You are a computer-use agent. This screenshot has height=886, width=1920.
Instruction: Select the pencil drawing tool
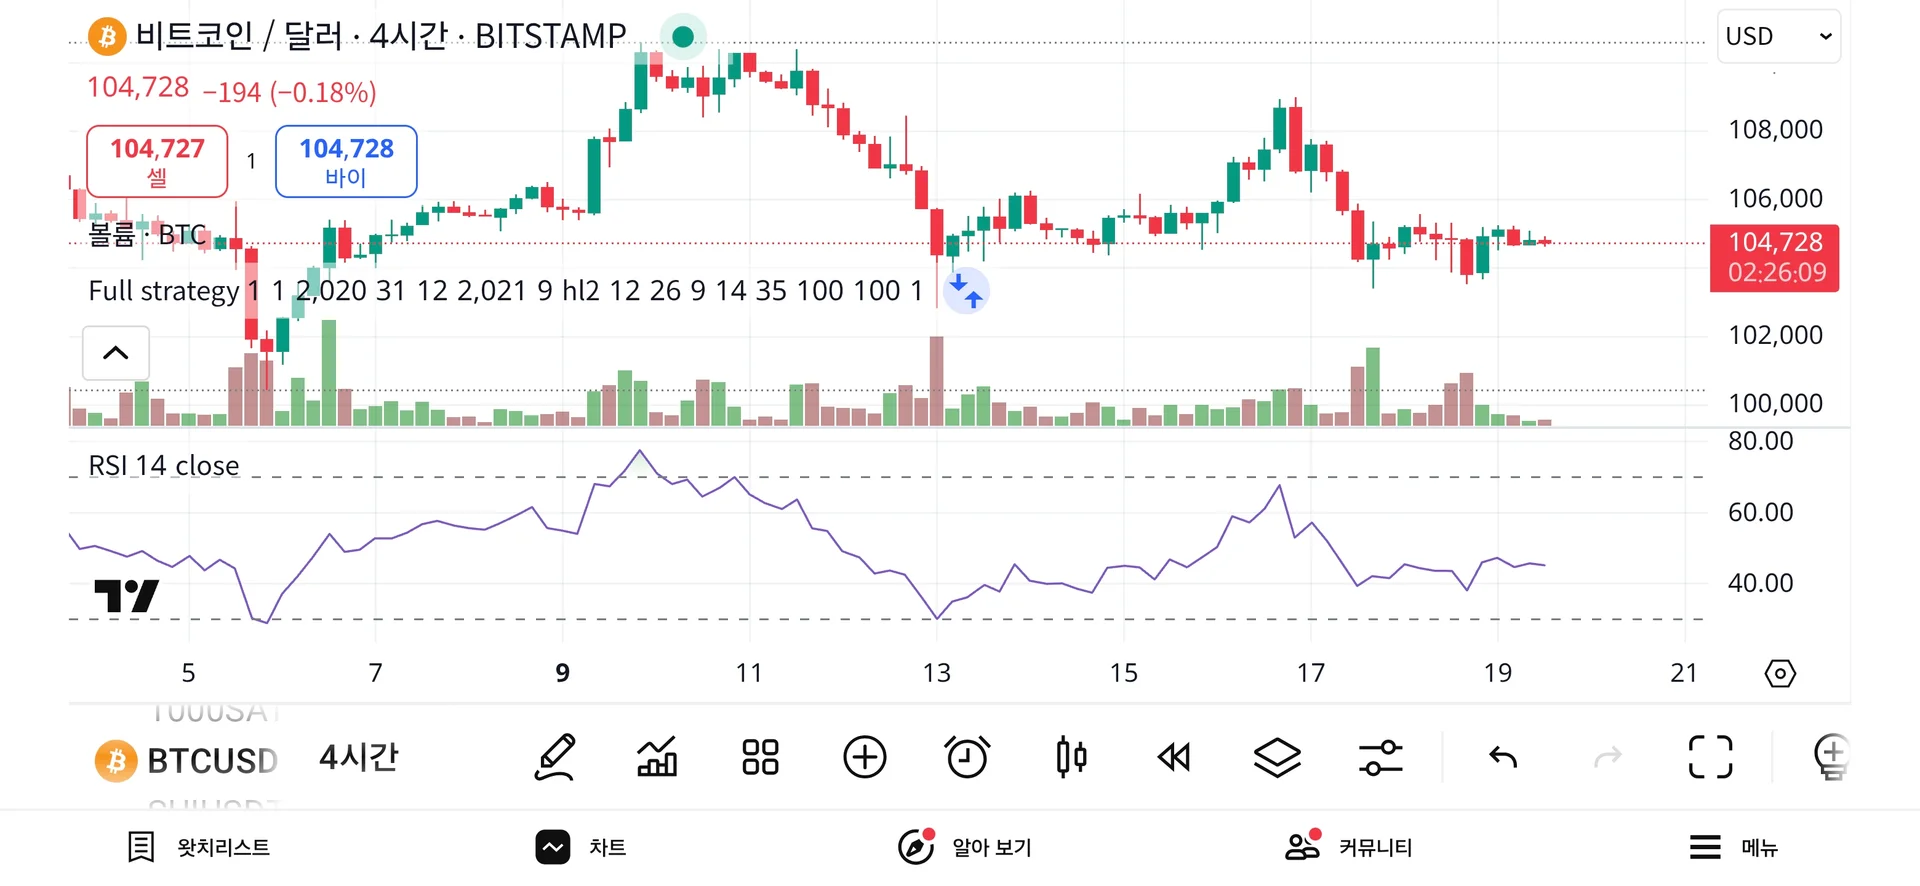tap(555, 757)
